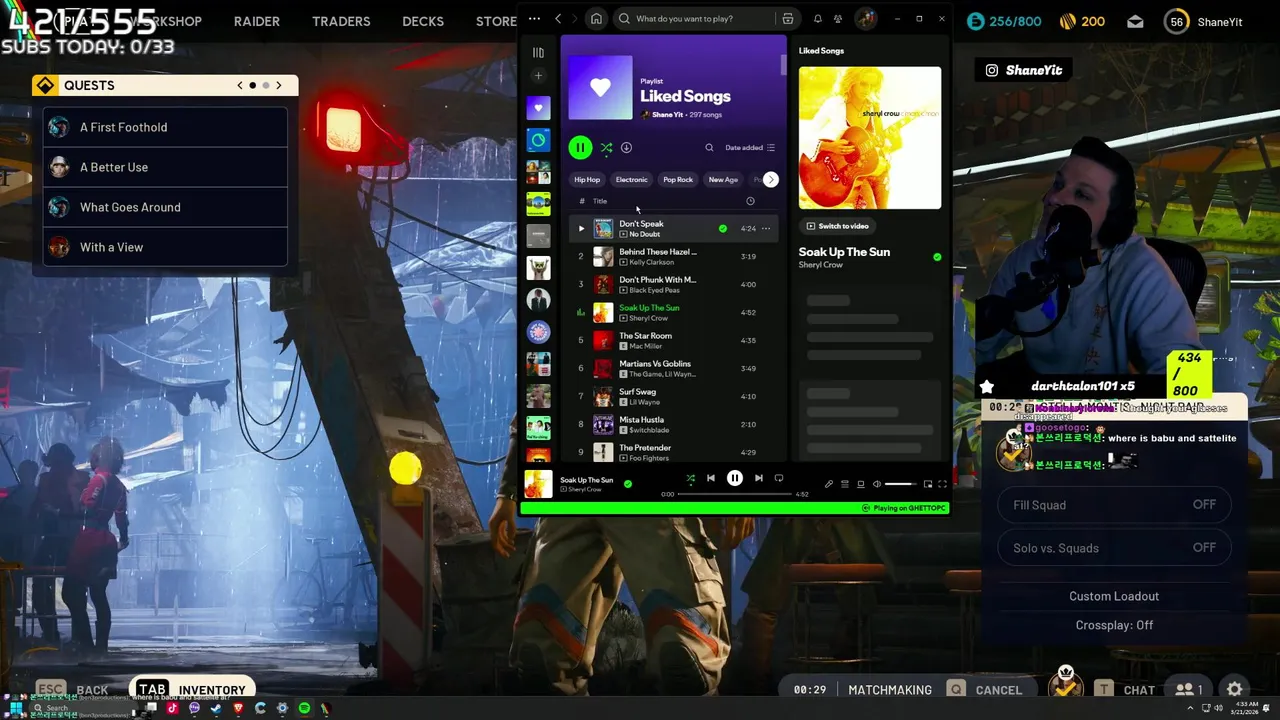The image size is (1280, 720).
Task: Open DECKS tab in game menu
Action: coord(423,21)
